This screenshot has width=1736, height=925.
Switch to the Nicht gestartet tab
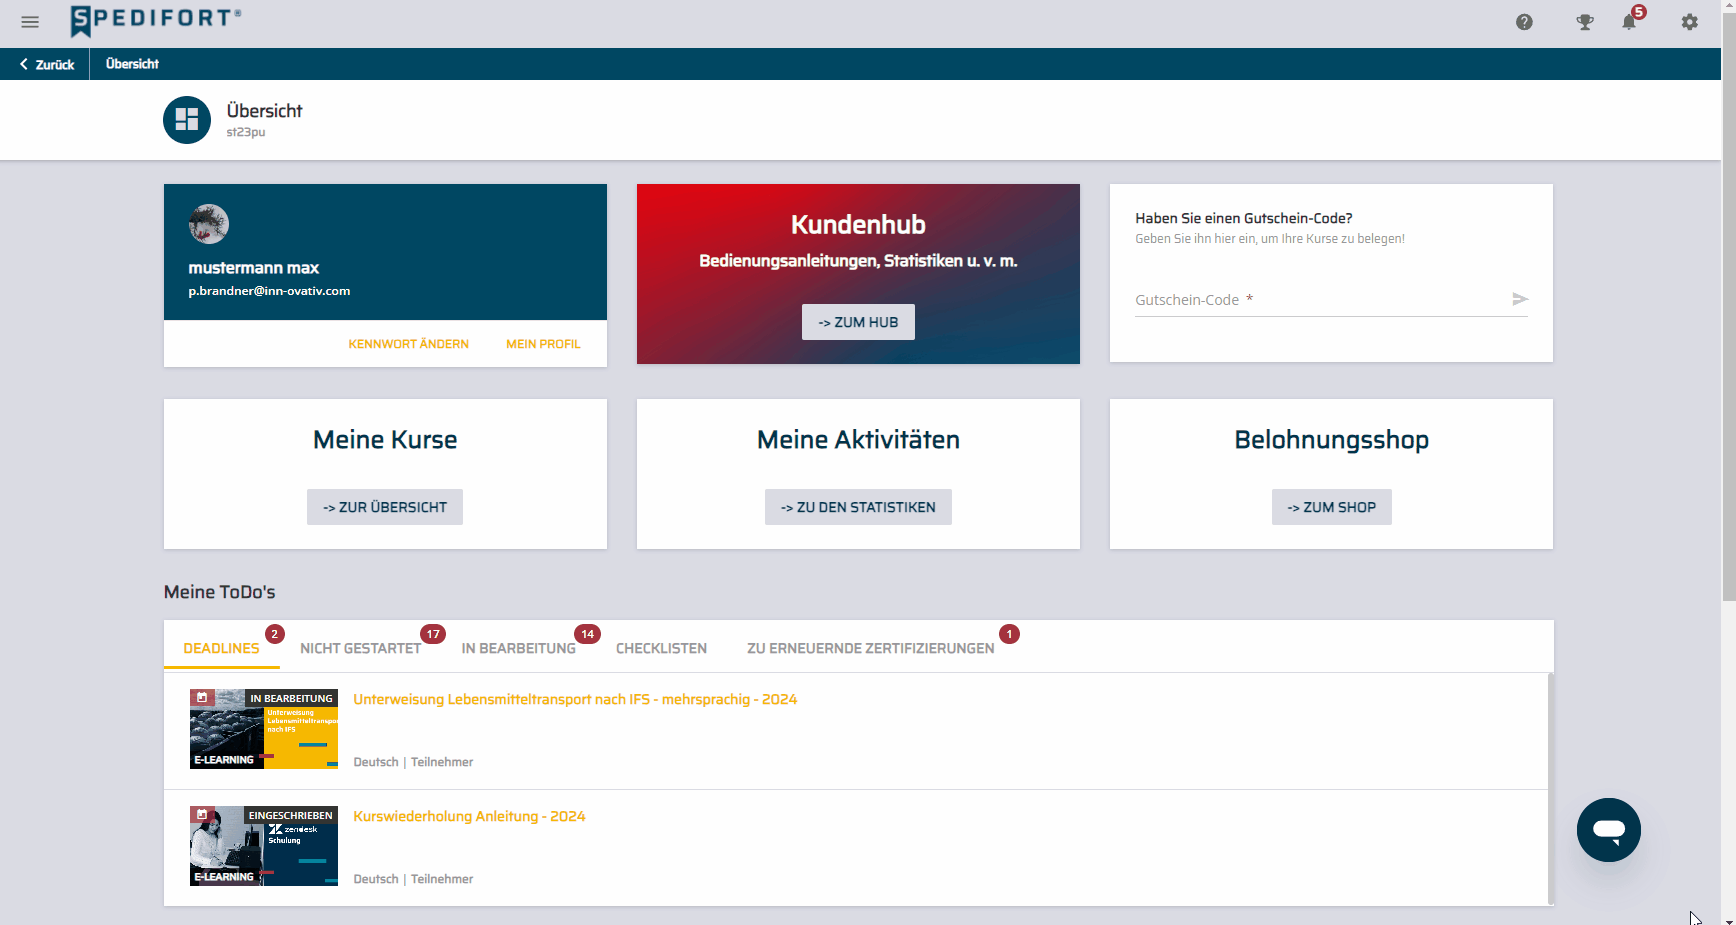tap(360, 648)
